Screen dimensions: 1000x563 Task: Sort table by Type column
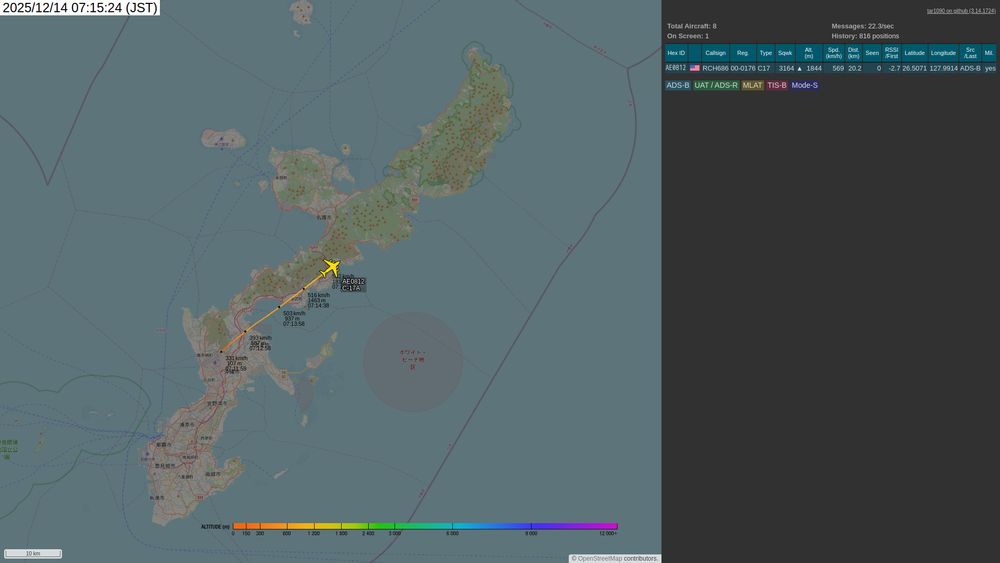tap(765, 53)
